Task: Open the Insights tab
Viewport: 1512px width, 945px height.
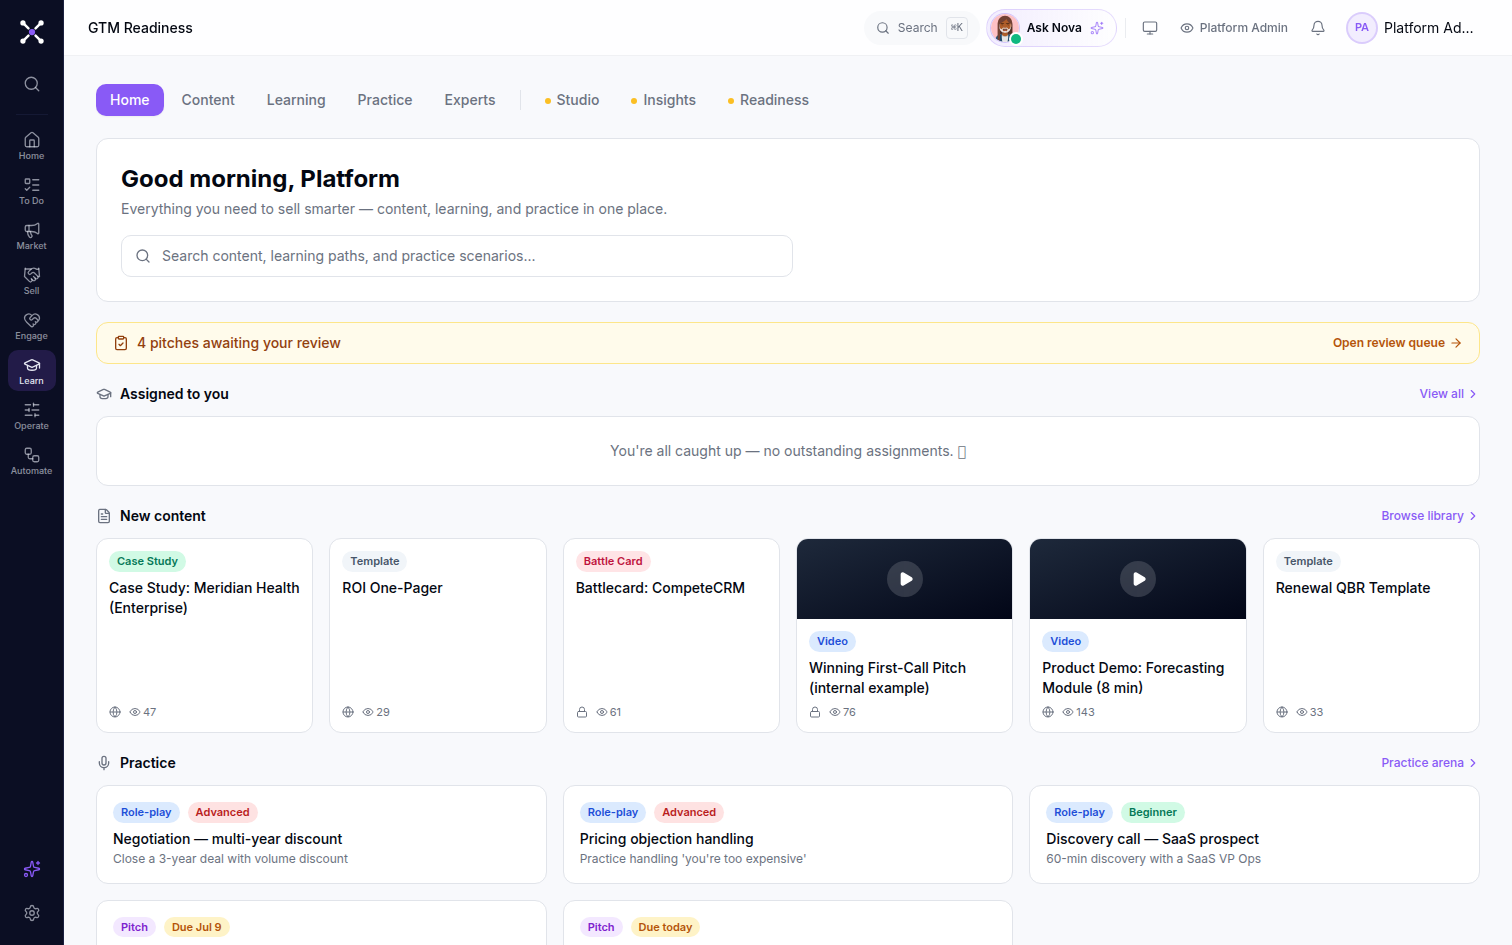Action: [x=663, y=100]
